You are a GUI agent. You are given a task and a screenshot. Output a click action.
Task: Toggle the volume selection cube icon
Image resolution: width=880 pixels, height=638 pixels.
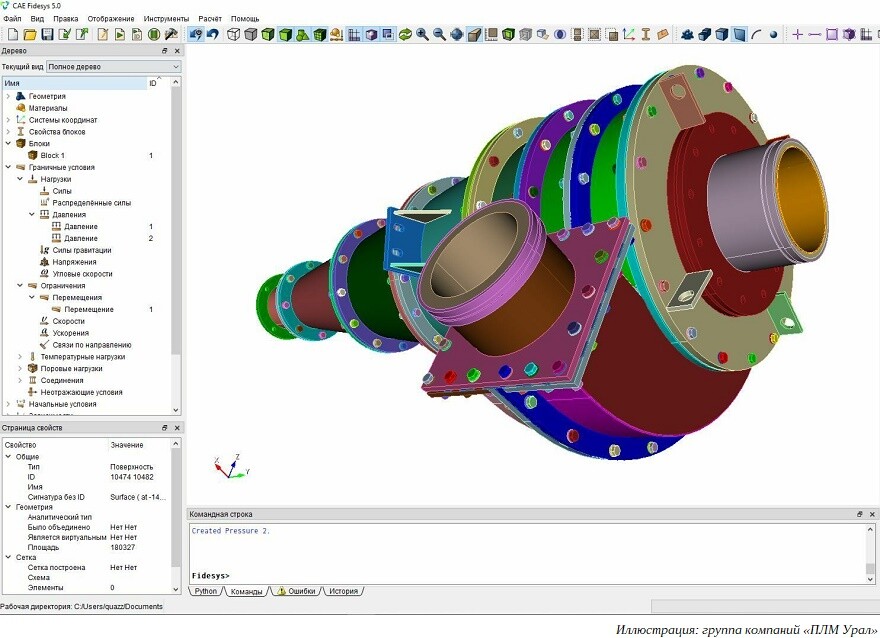pyautogui.click(x=722, y=35)
